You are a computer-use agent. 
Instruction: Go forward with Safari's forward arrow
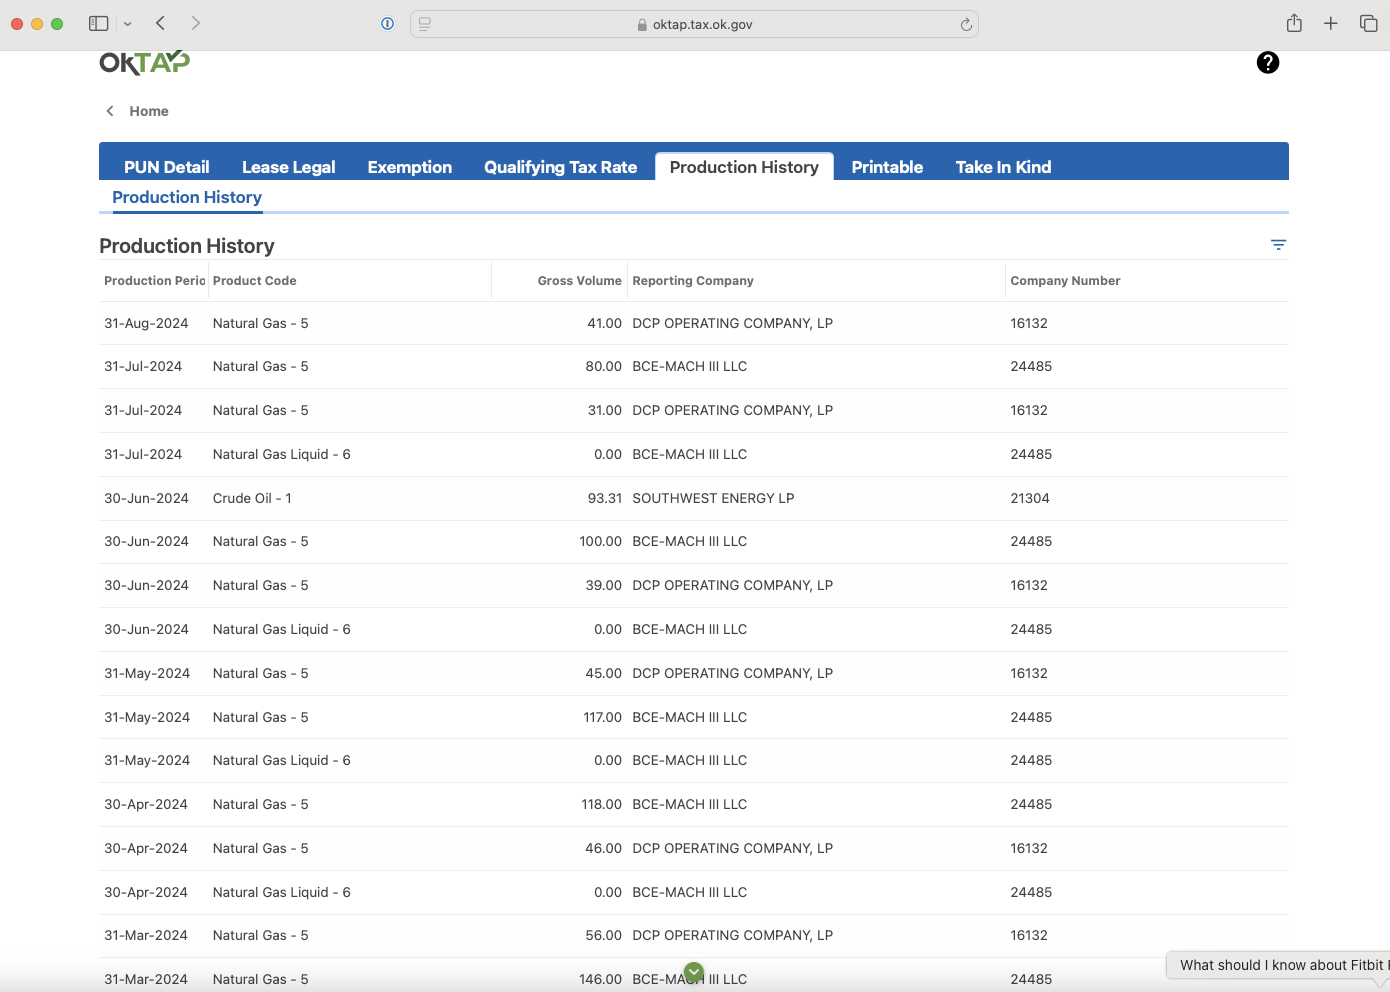click(195, 23)
